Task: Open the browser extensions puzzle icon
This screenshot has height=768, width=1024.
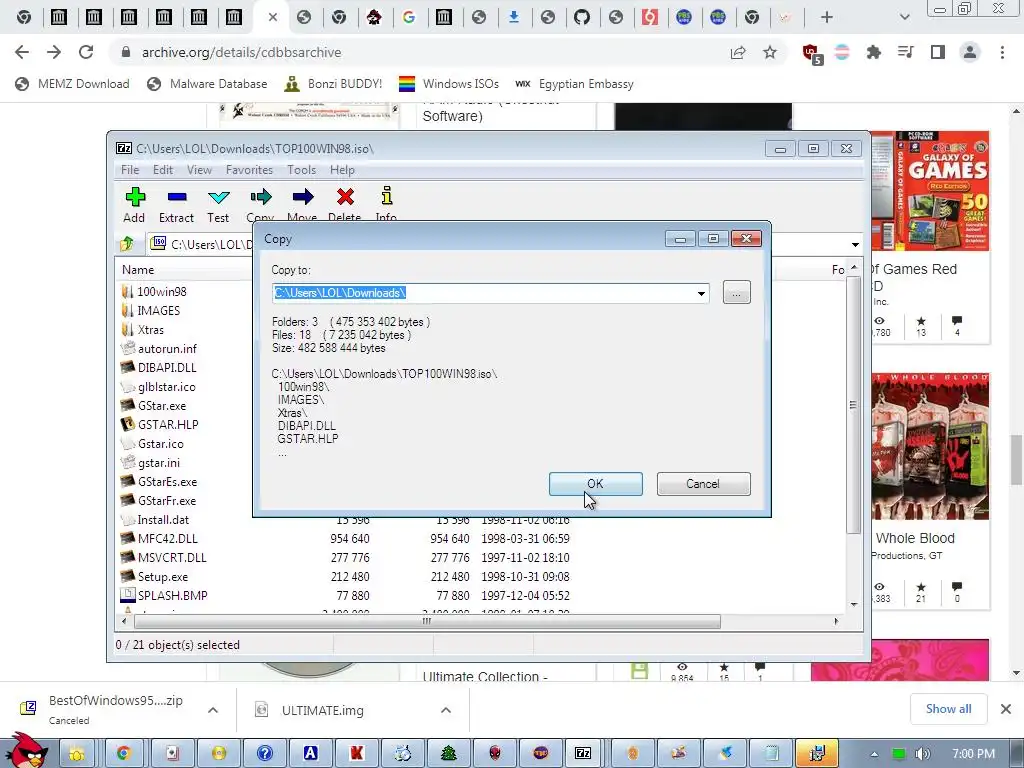Action: coord(874,52)
